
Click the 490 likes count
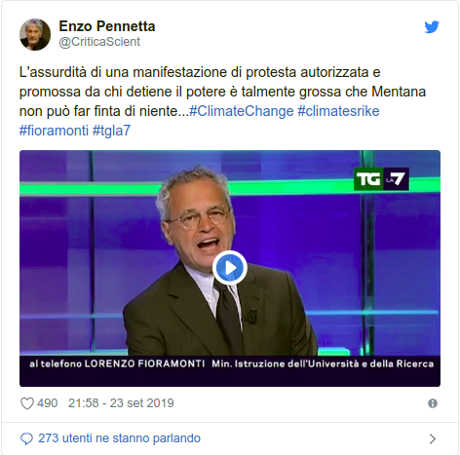click(47, 403)
